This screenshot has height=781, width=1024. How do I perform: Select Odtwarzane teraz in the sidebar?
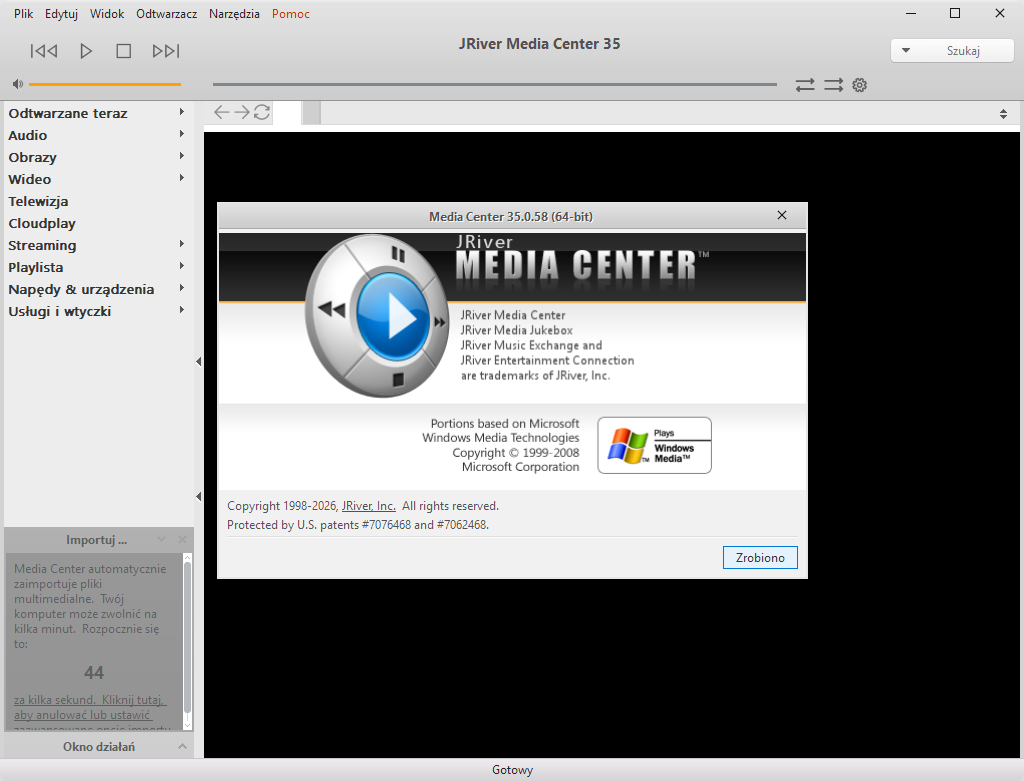click(x=68, y=113)
